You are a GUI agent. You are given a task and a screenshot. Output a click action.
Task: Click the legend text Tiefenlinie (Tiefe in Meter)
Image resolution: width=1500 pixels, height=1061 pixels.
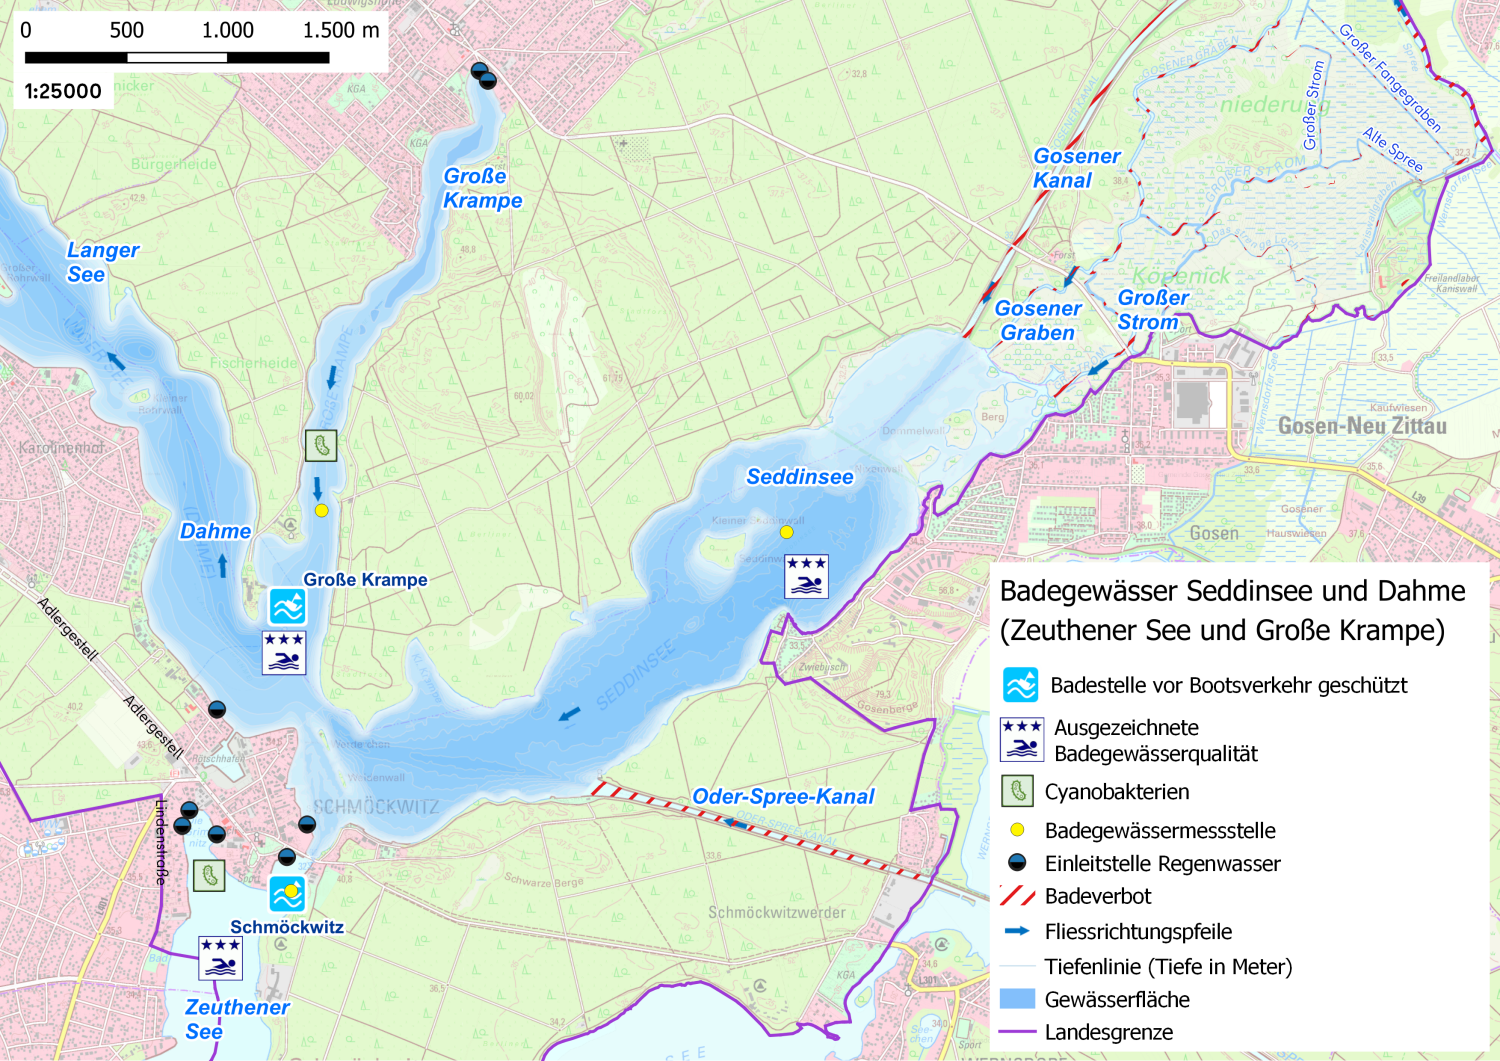pyautogui.click(x=1169, y=967)
